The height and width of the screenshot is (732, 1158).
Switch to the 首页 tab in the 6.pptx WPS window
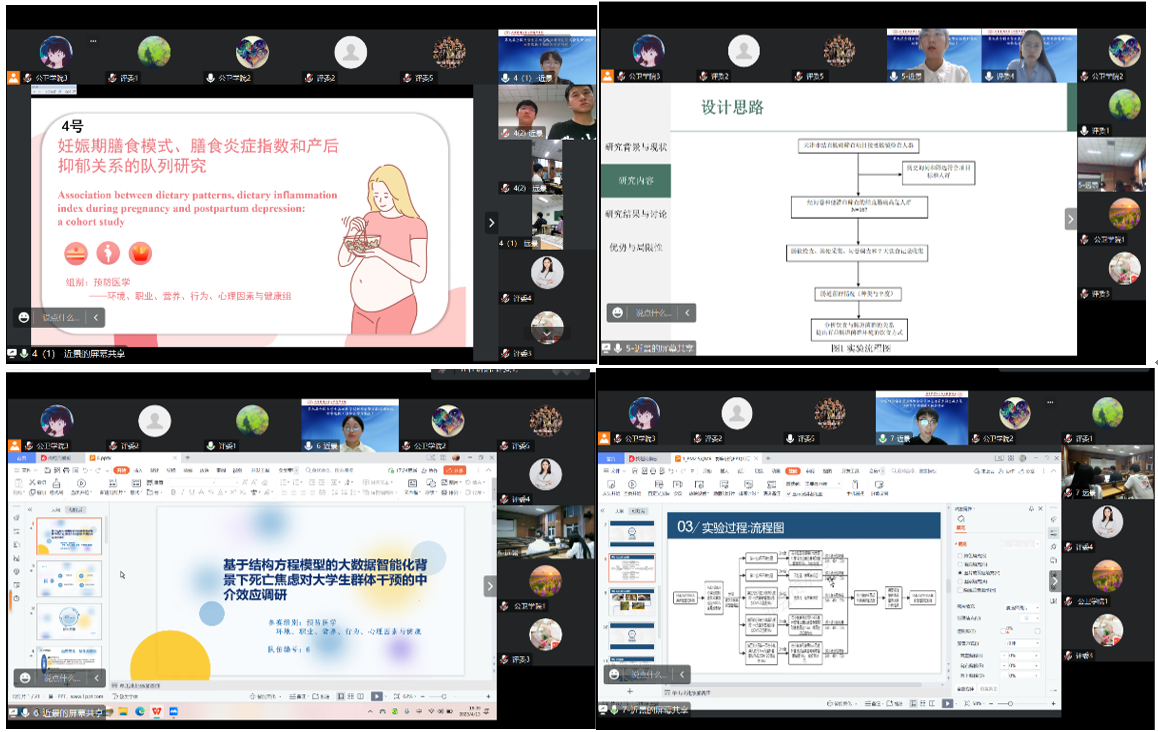21,458
